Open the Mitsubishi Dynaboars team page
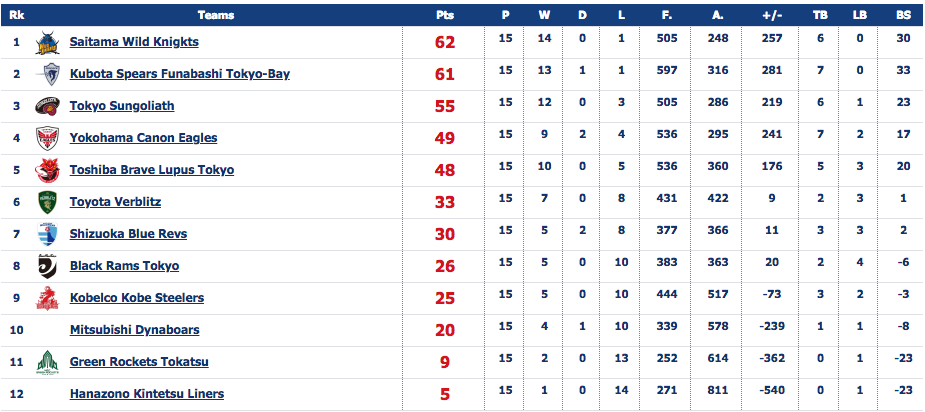 tap(135, 329)
